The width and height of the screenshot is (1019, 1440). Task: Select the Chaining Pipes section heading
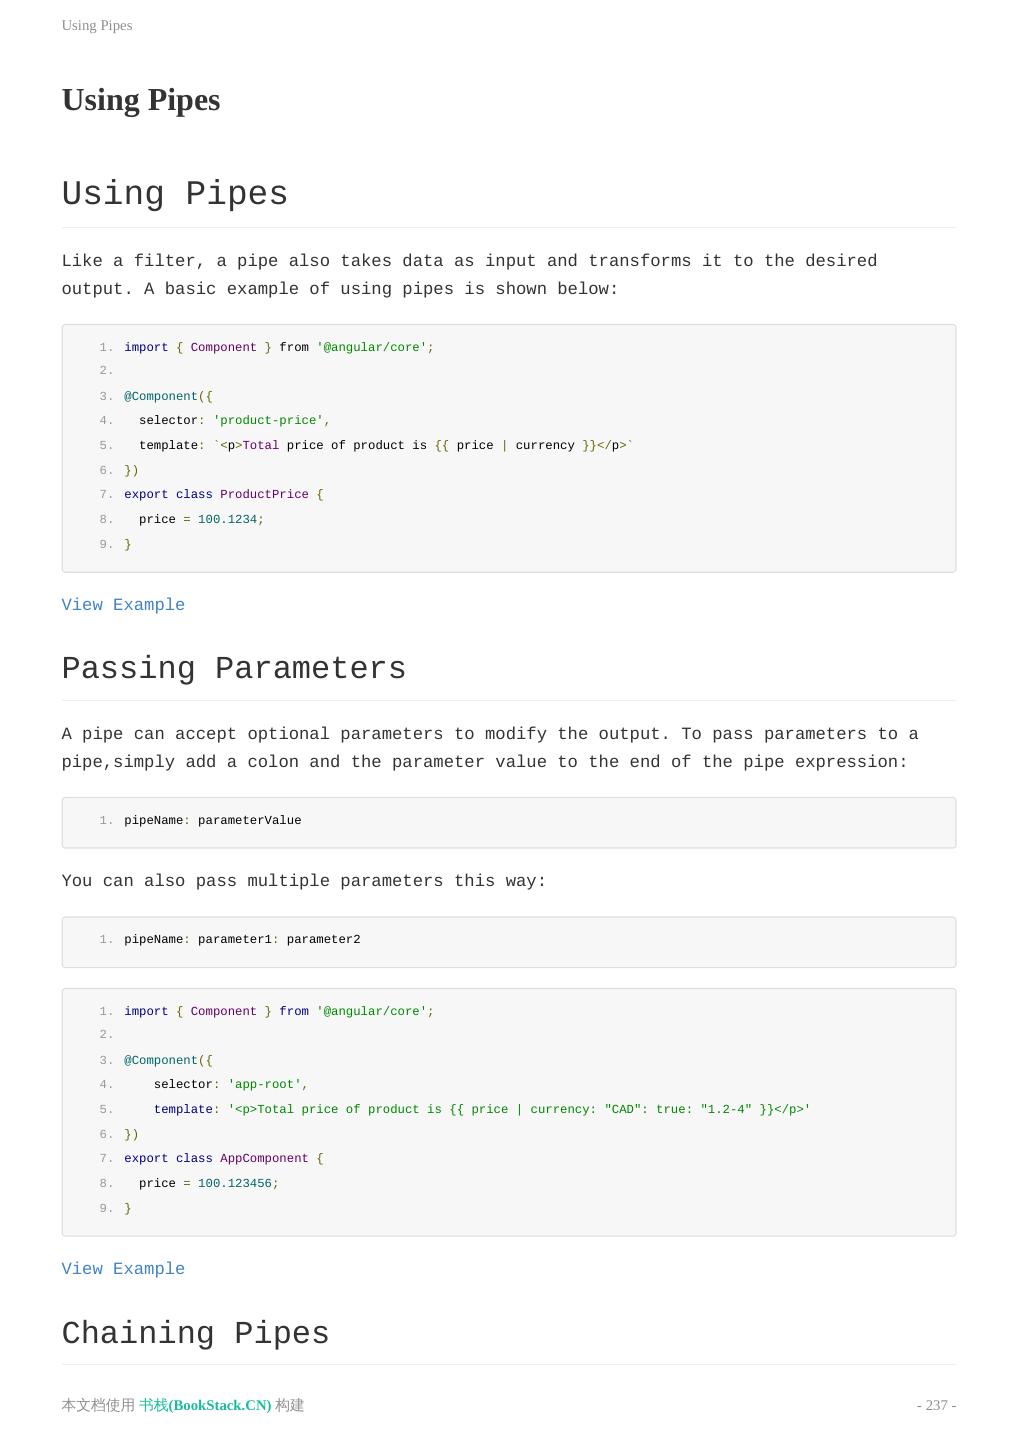(196, 1334)
